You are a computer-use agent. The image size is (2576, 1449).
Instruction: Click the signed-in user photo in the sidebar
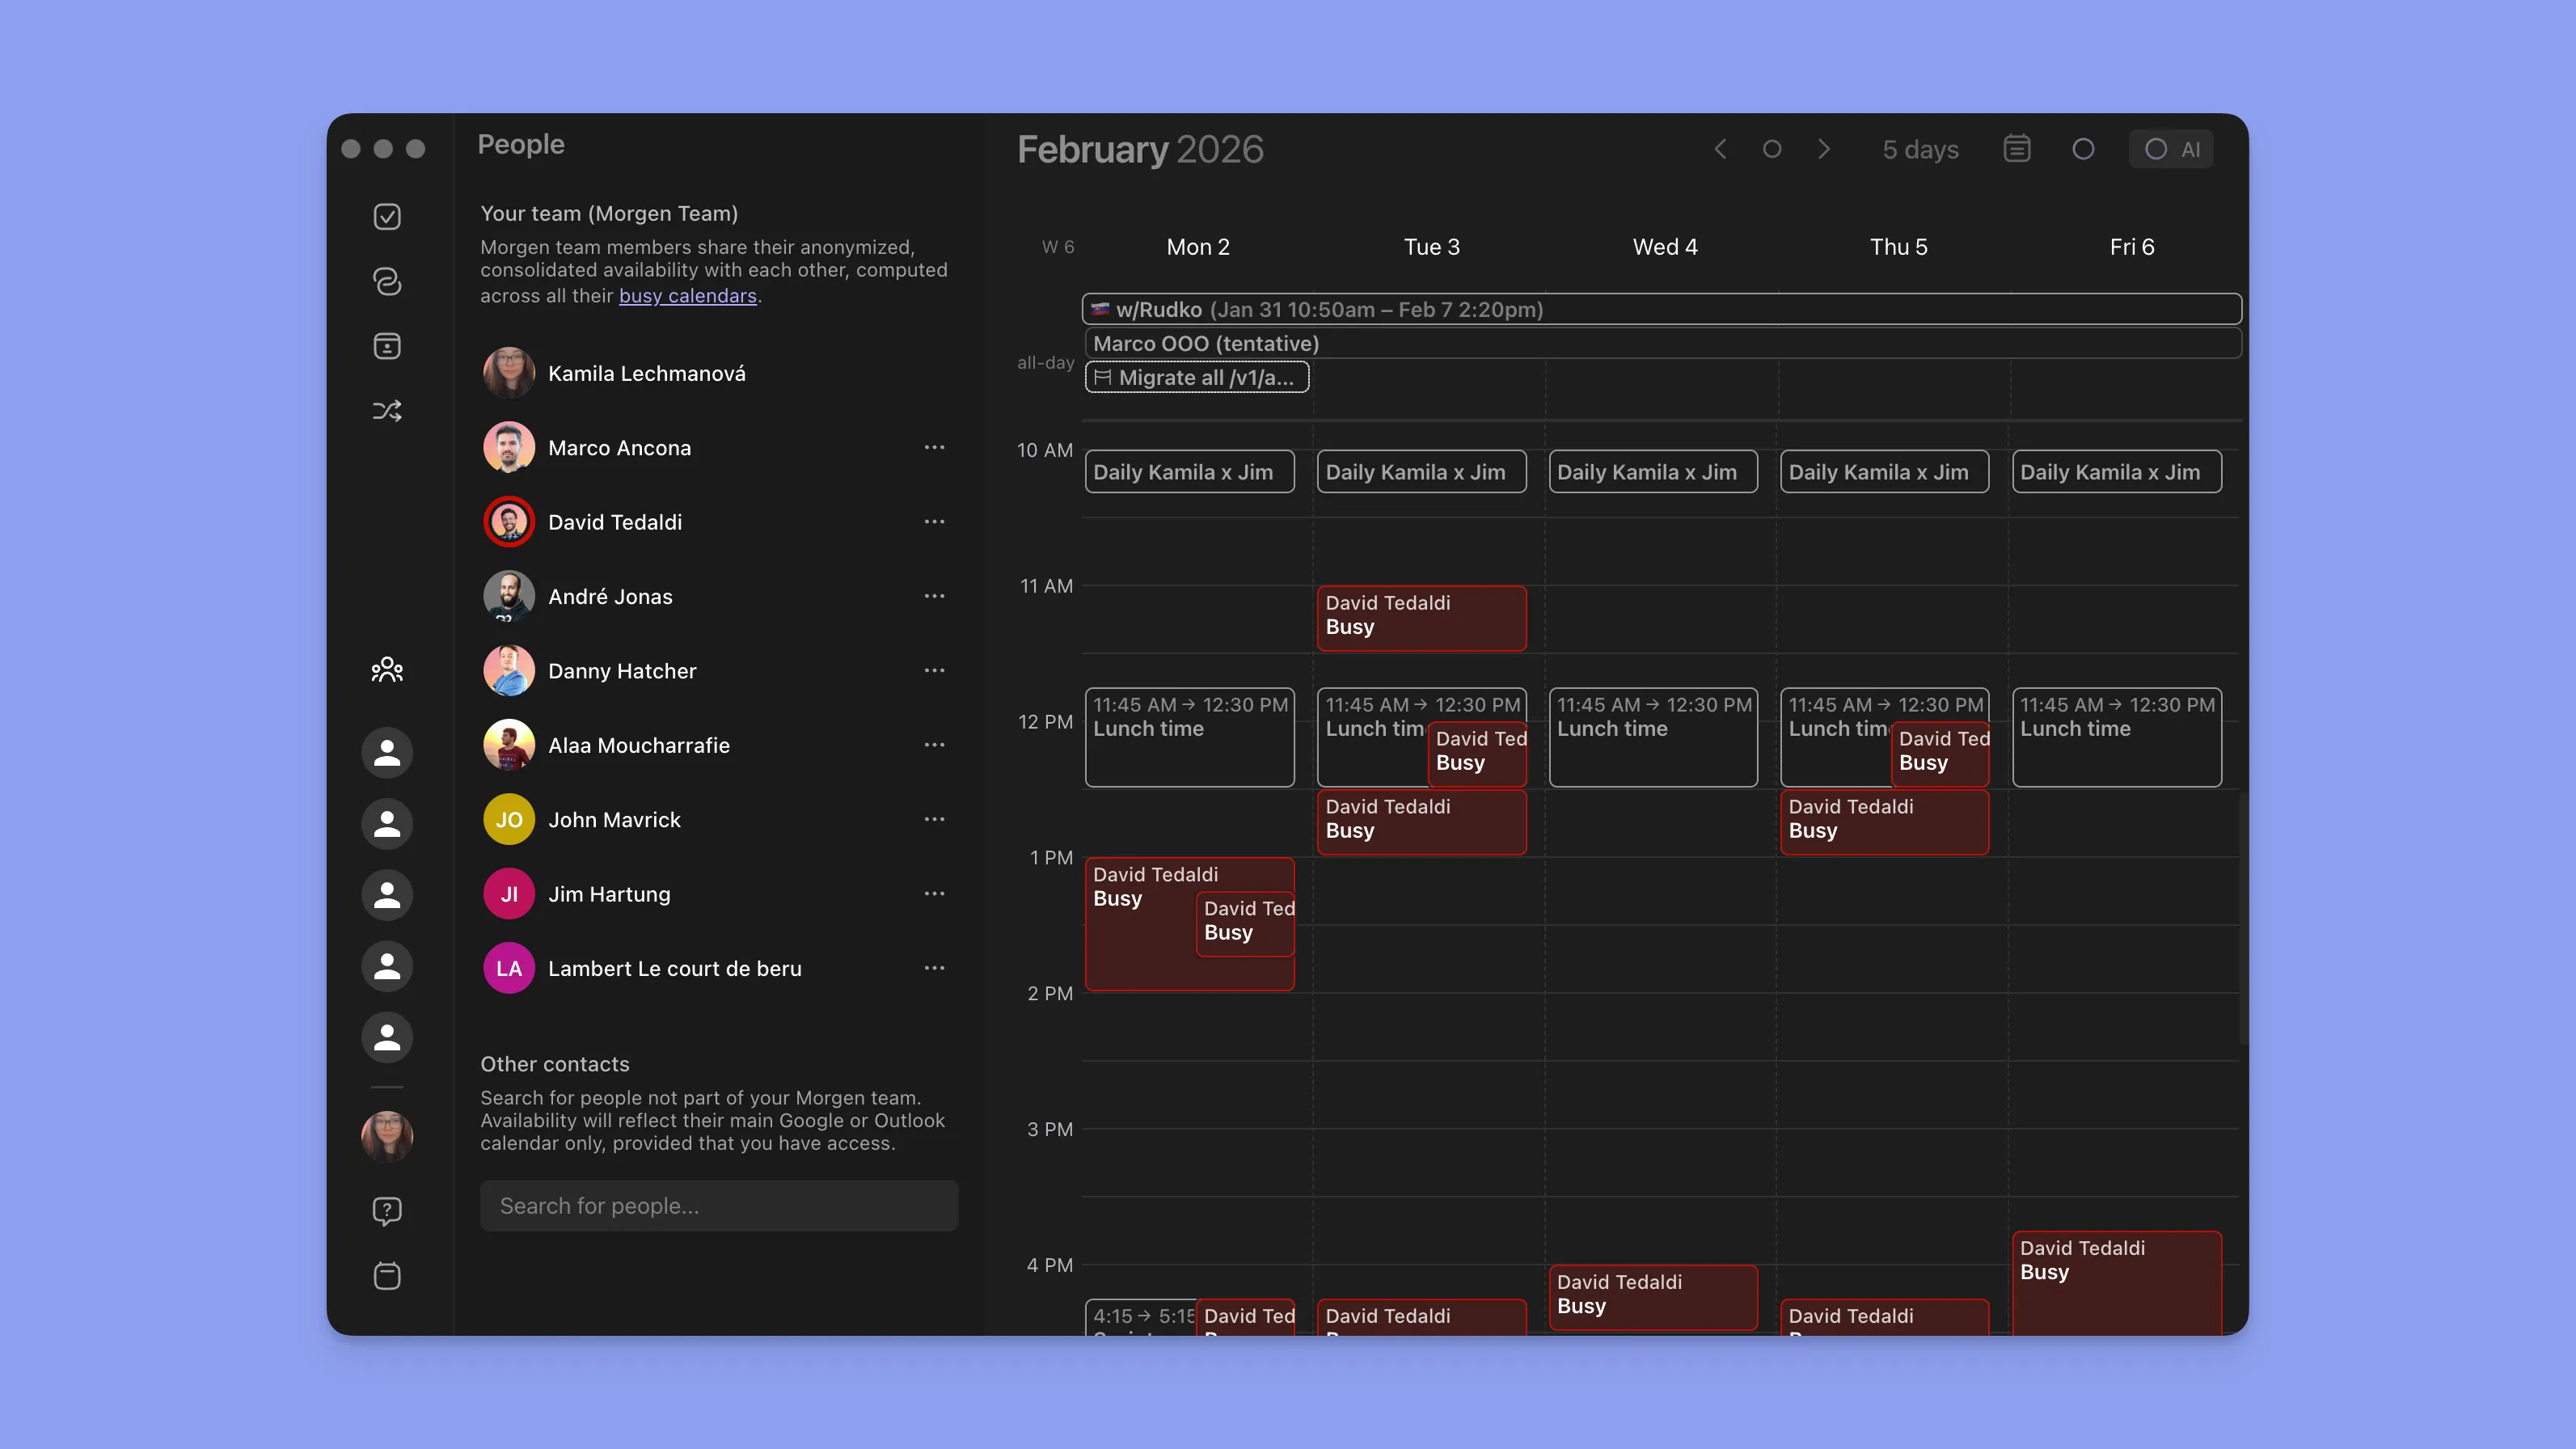387,1136
